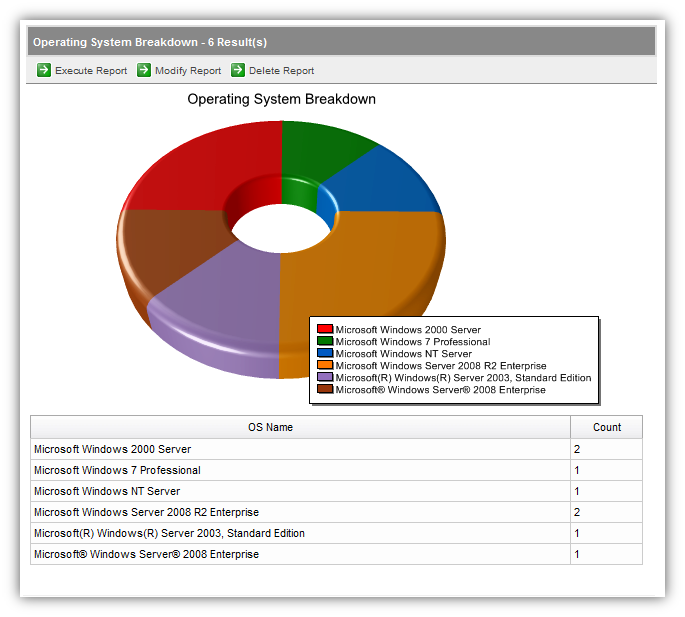Select table row Microsoft Windows 7 Professional
685x617 pixels.
pos(336,470)
